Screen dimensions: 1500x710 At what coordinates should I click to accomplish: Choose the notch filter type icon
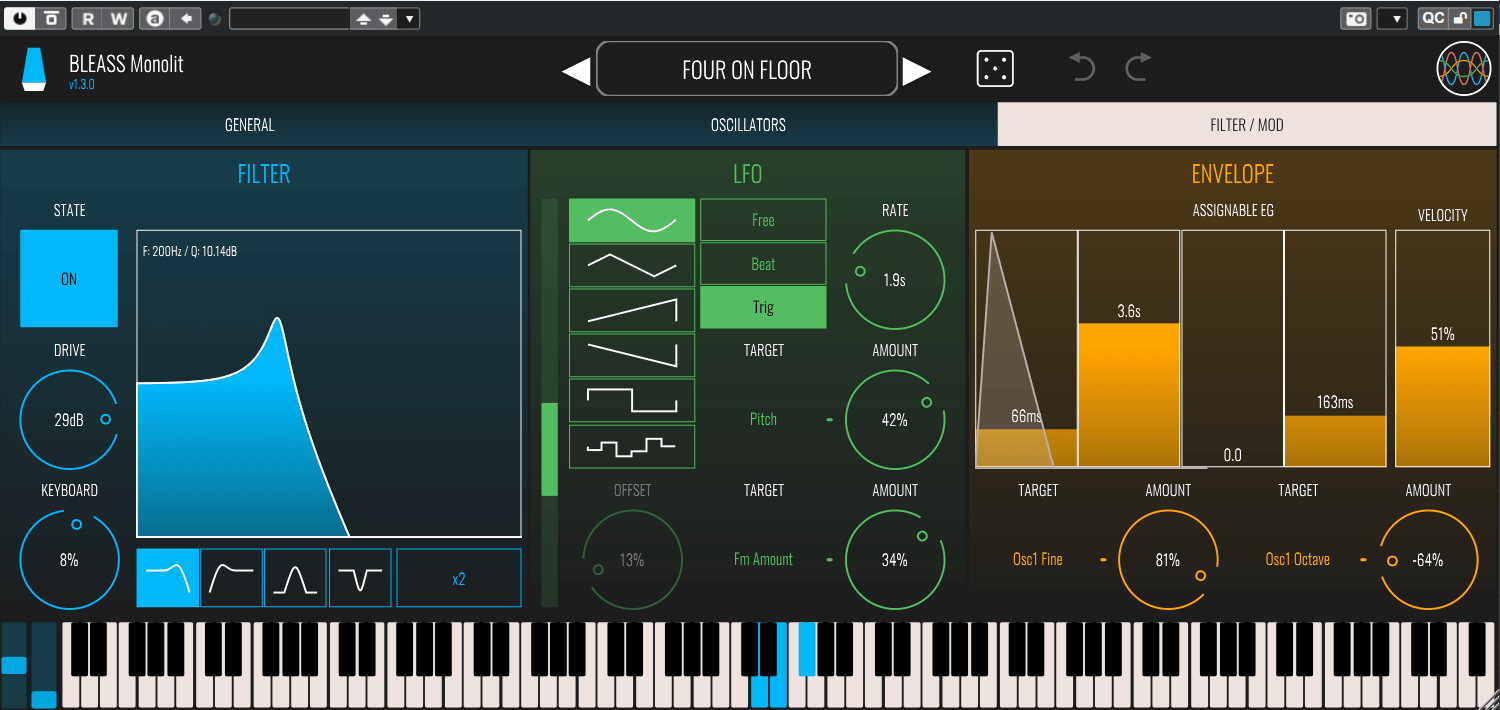click(x=359, y=578)
